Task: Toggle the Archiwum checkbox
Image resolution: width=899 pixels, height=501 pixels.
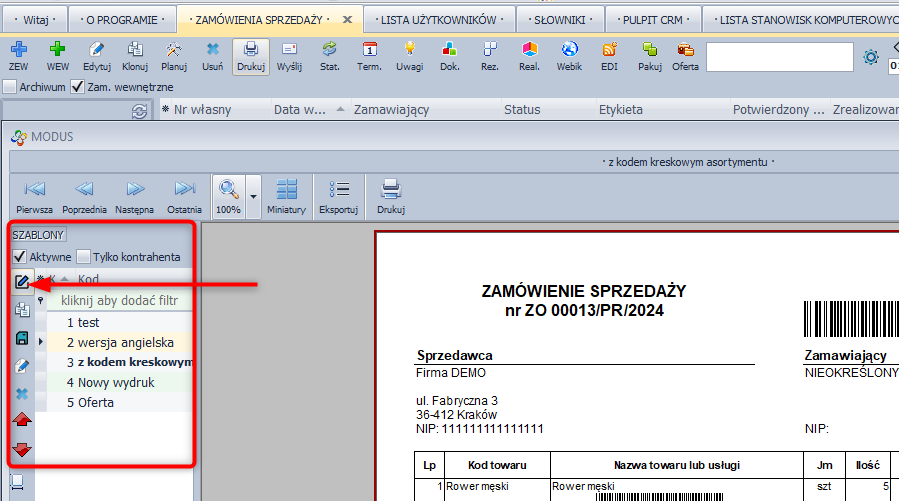Action: [10, 87]
